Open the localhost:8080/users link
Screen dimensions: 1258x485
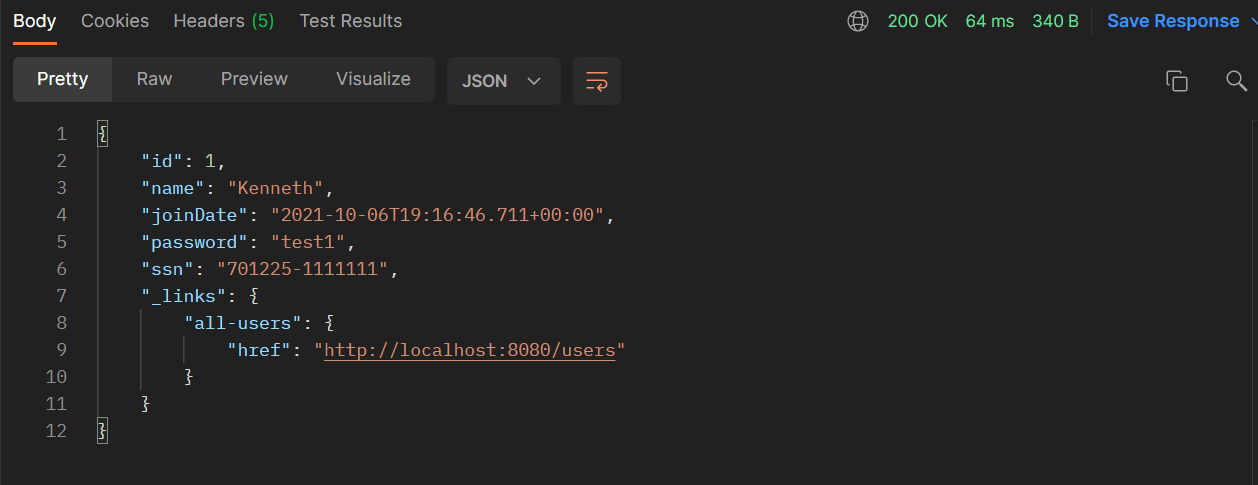point(470,350)
